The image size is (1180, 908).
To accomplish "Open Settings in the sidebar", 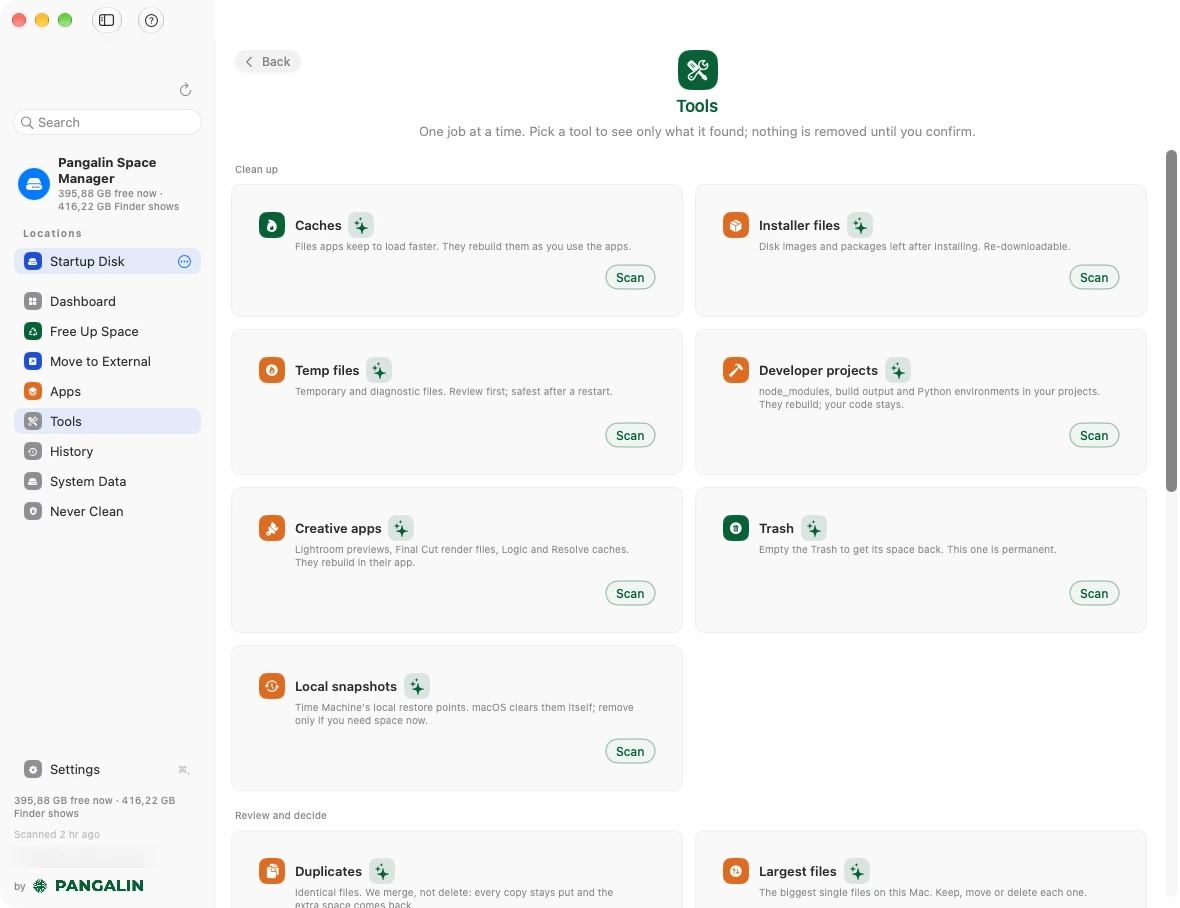I will coord(107,769).
